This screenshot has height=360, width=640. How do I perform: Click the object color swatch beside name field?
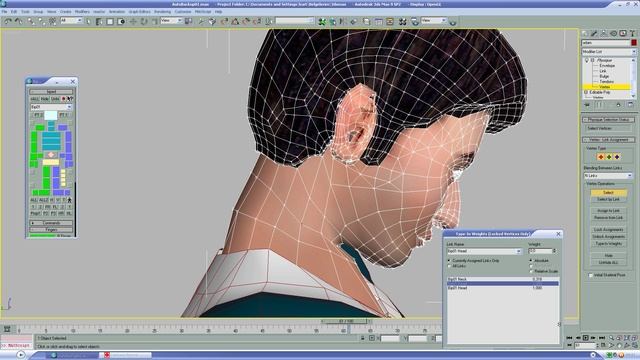(x=633, y=42)
